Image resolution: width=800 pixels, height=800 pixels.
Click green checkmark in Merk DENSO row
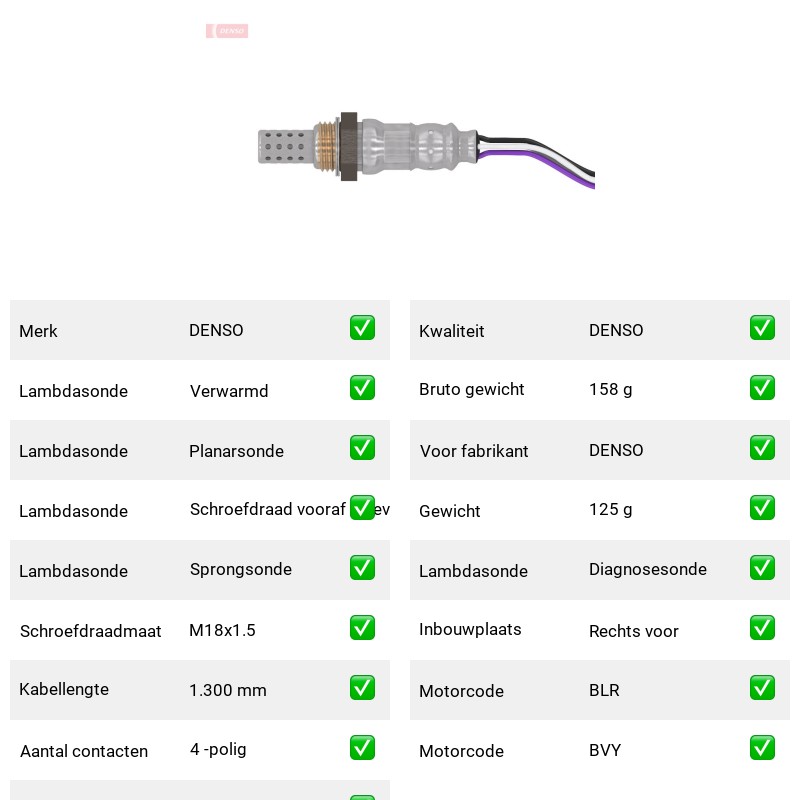click(x=362, y=328)
